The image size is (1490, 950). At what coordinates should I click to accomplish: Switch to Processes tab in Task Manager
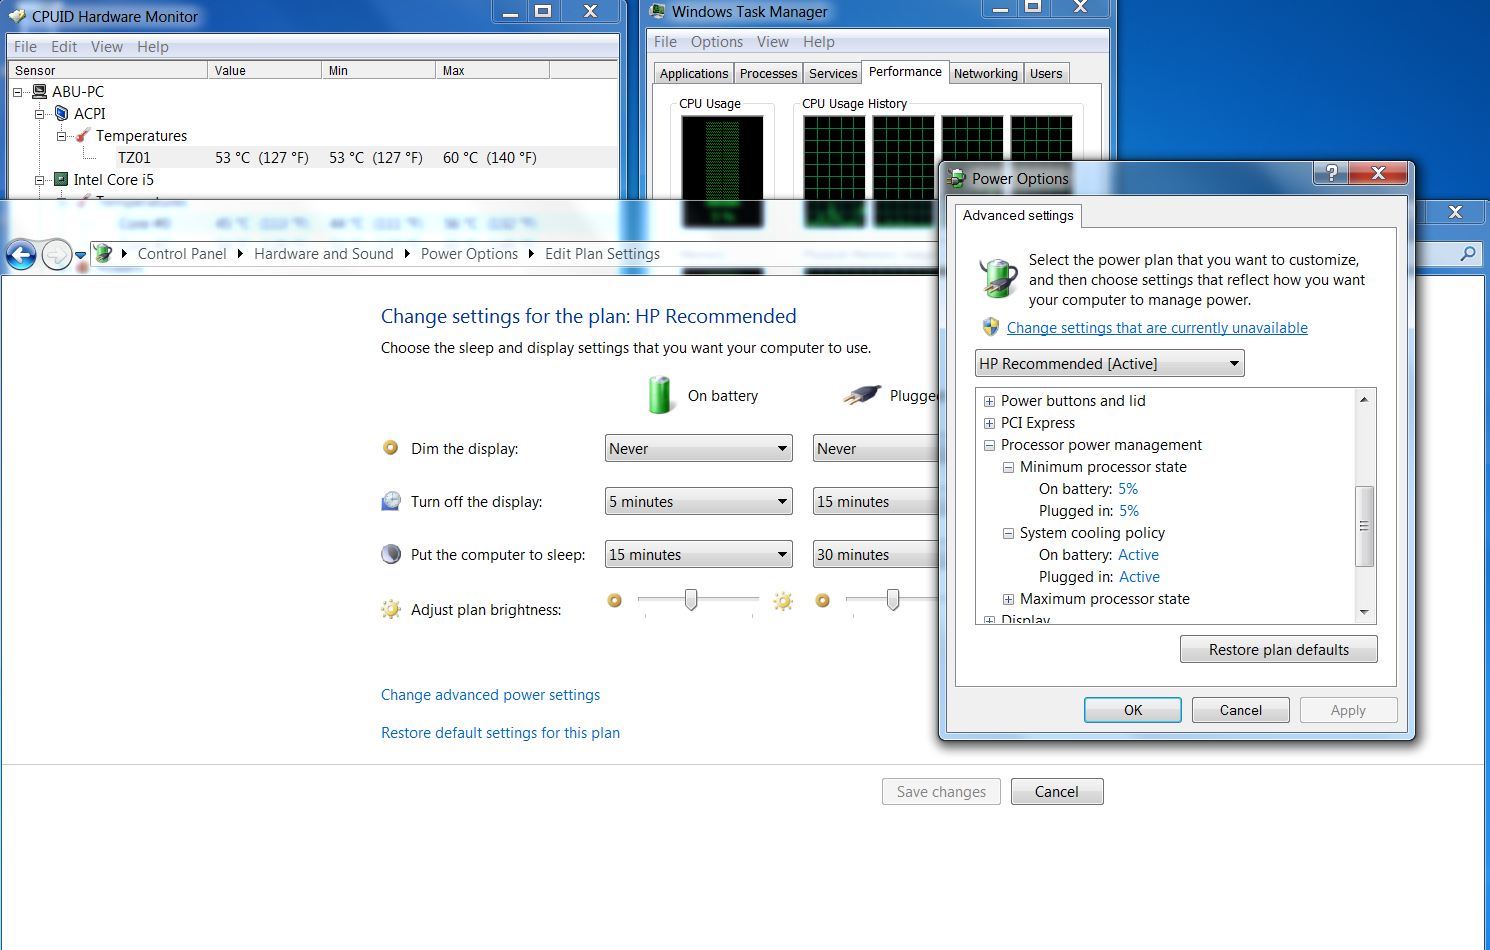tap(768, 73)
